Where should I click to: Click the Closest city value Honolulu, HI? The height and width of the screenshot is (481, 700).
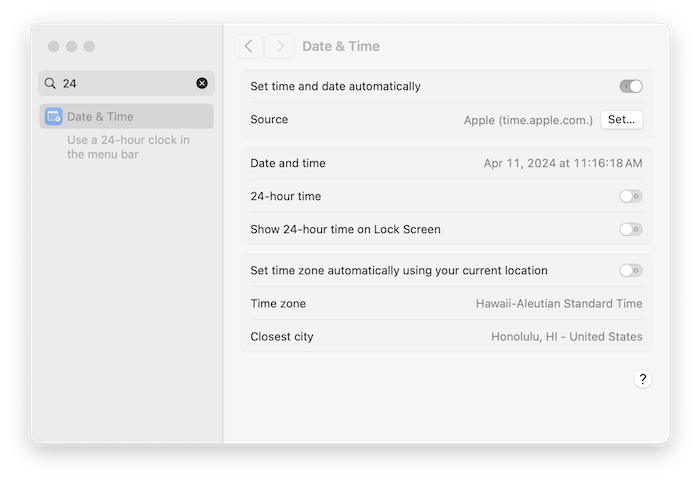pyautogui.click(x=567, y=337)
